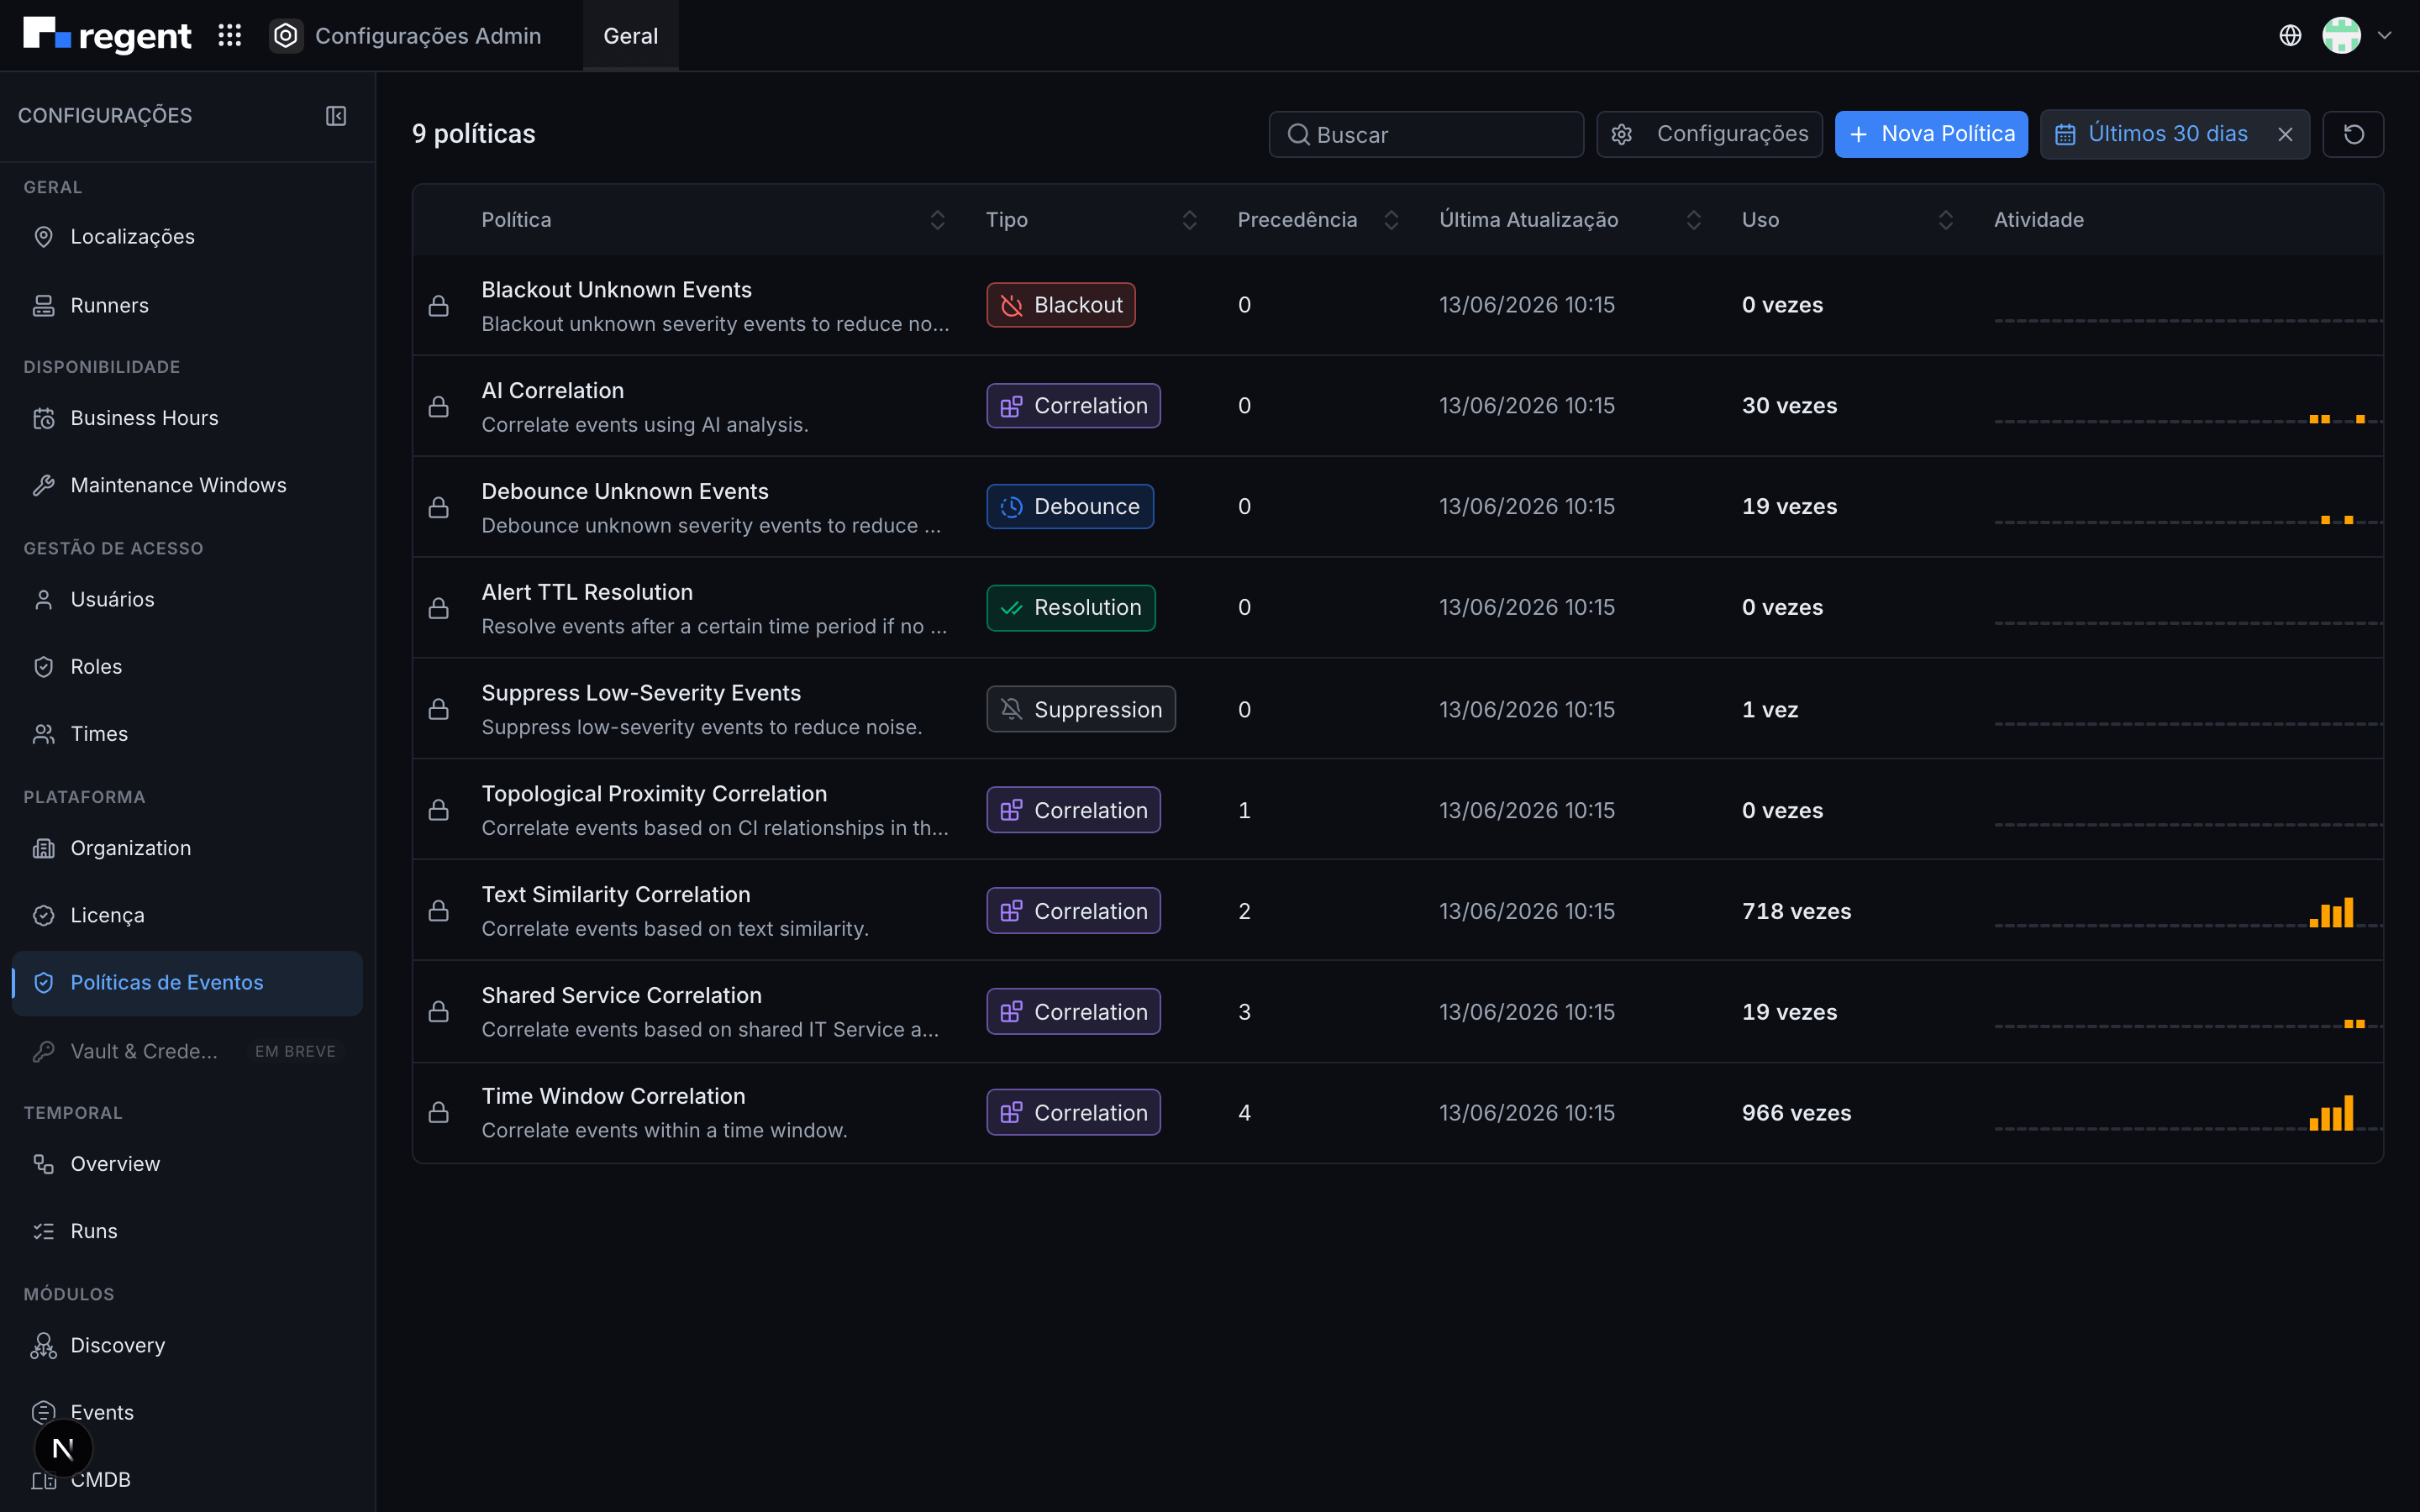Click the Blackout type badge
This screenshot has height=1512, width=2420.
1061,305
